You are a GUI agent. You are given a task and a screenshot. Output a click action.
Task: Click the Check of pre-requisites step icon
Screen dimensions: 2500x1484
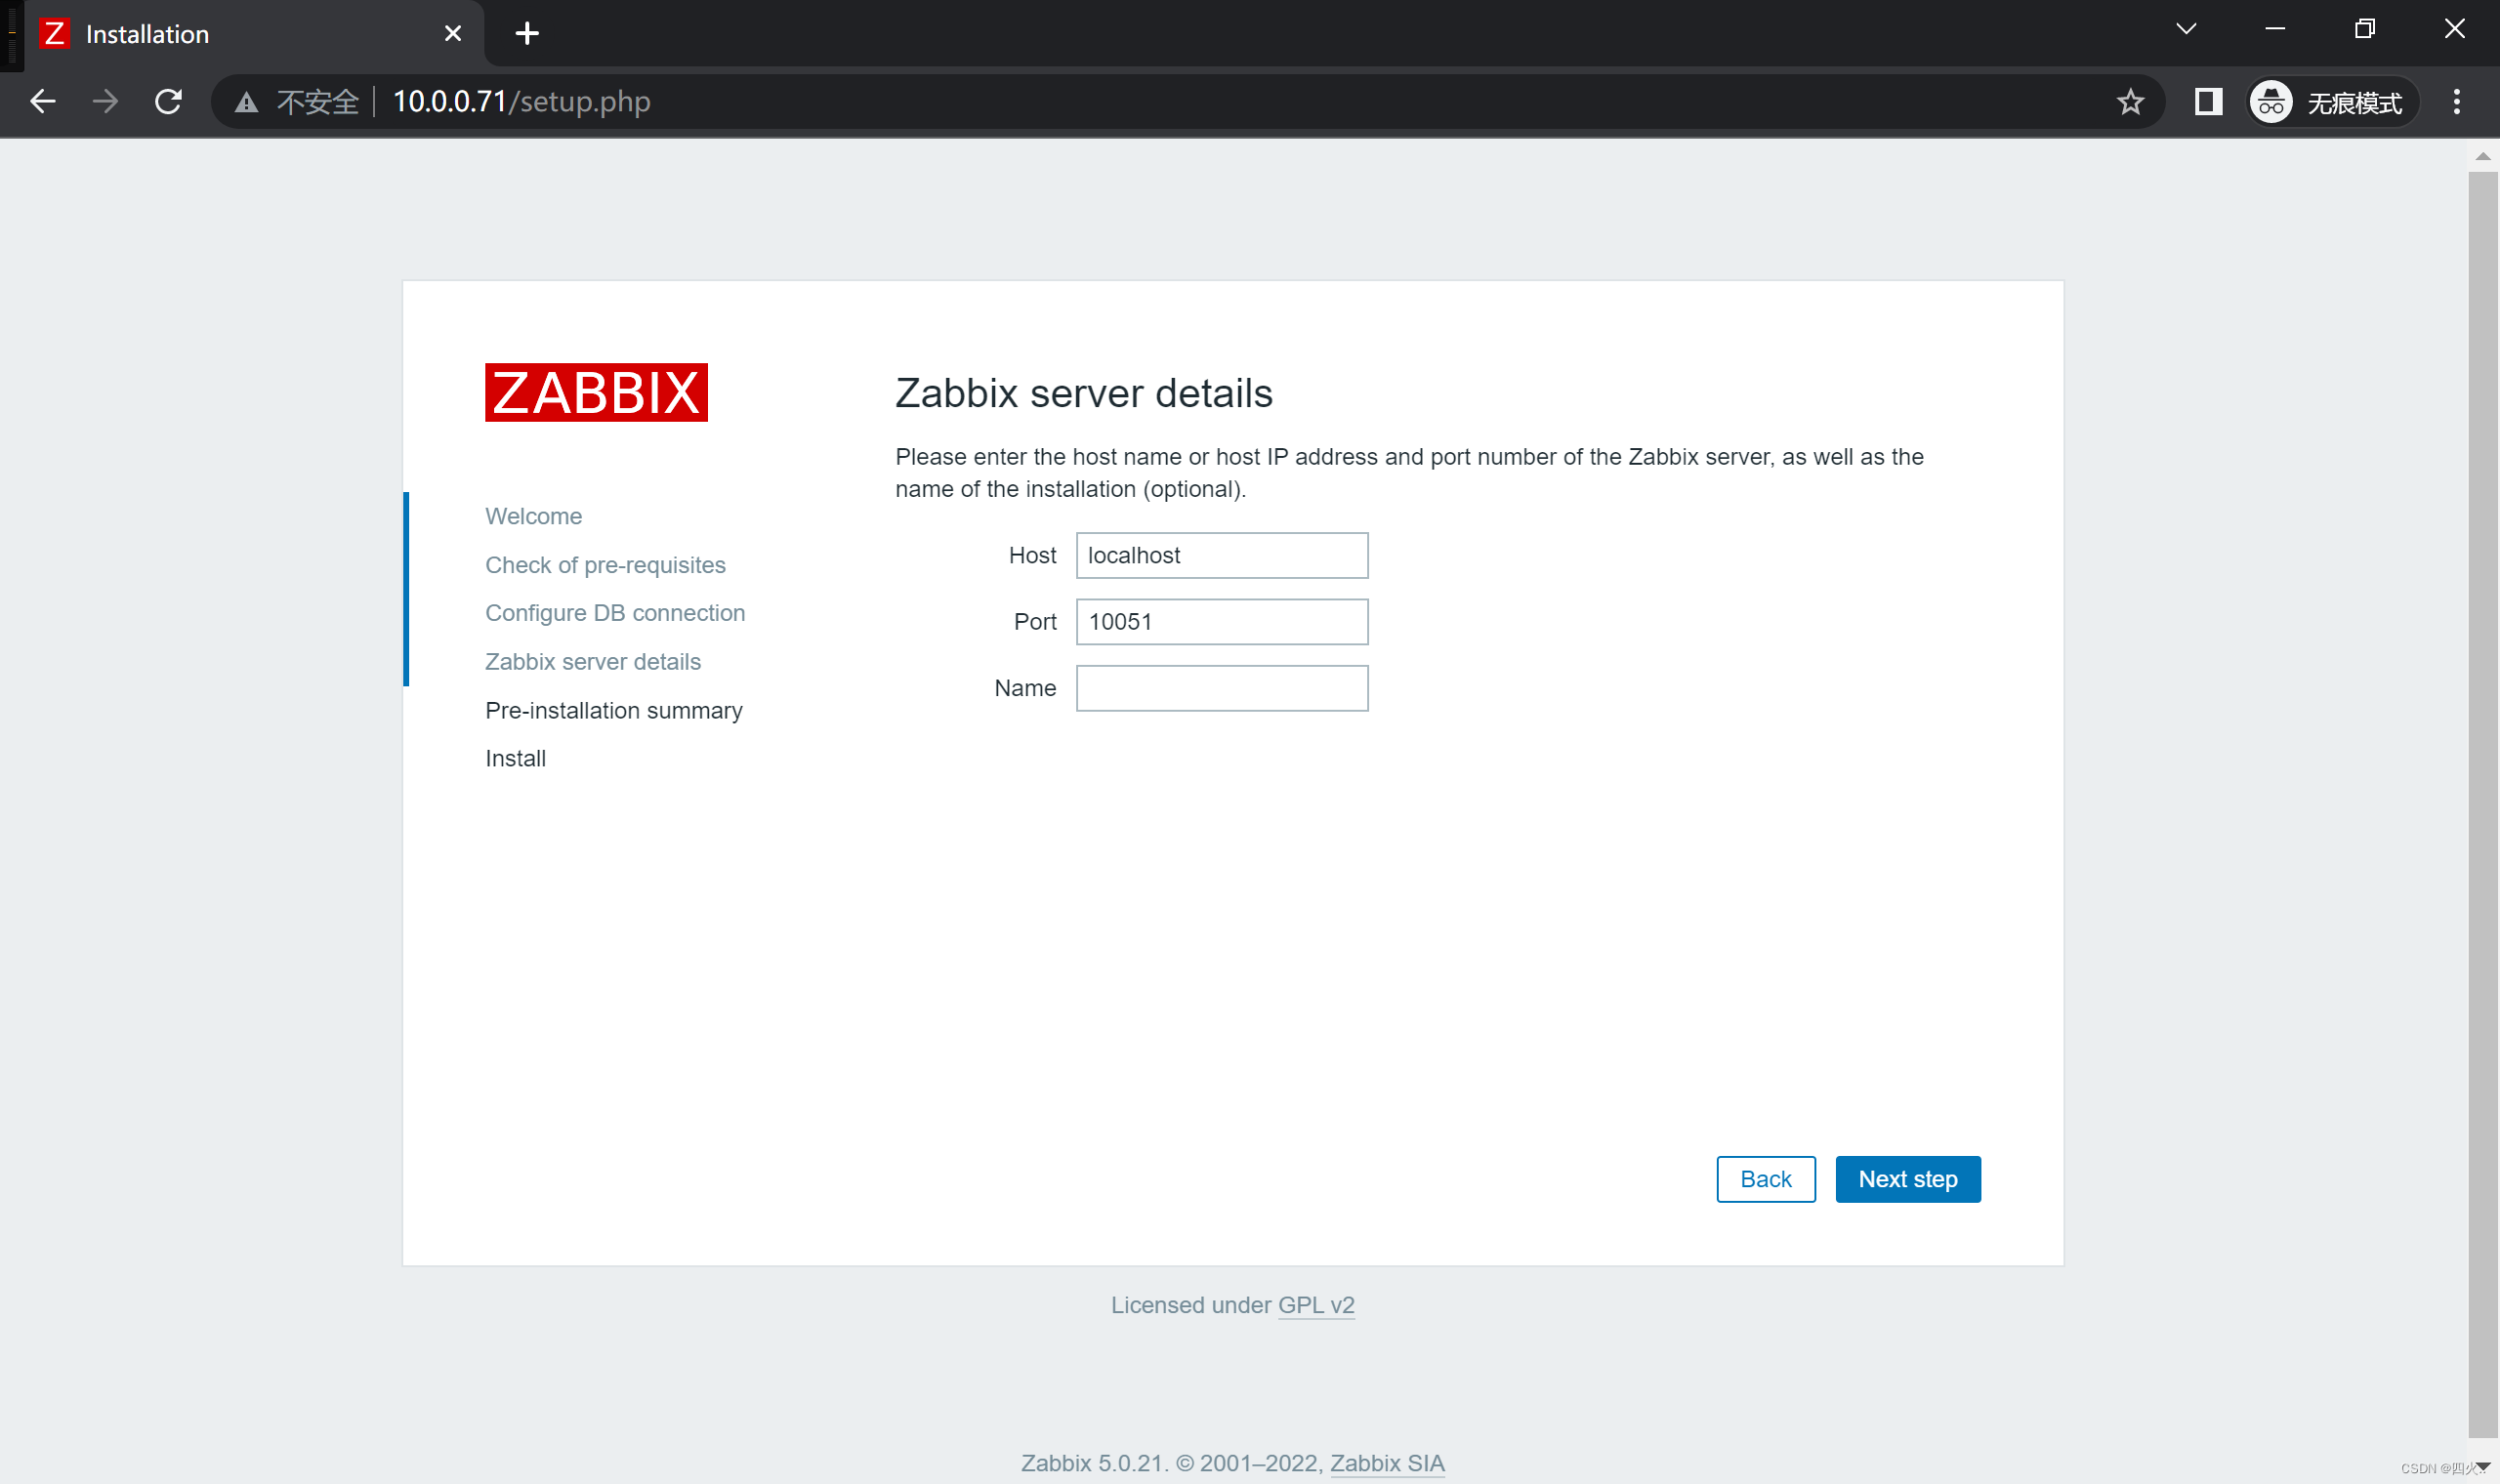click(x=606, y=563)
